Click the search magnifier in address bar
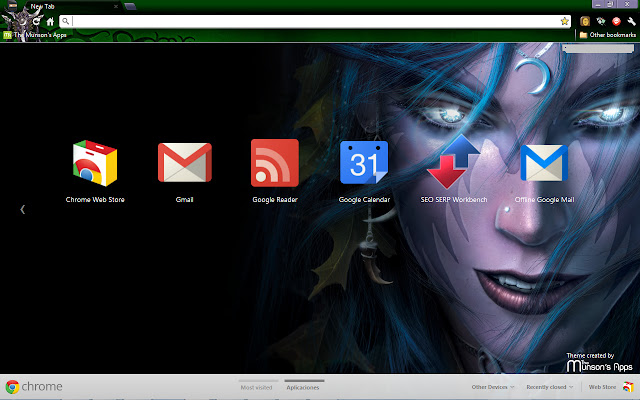 tap(66, 21)
